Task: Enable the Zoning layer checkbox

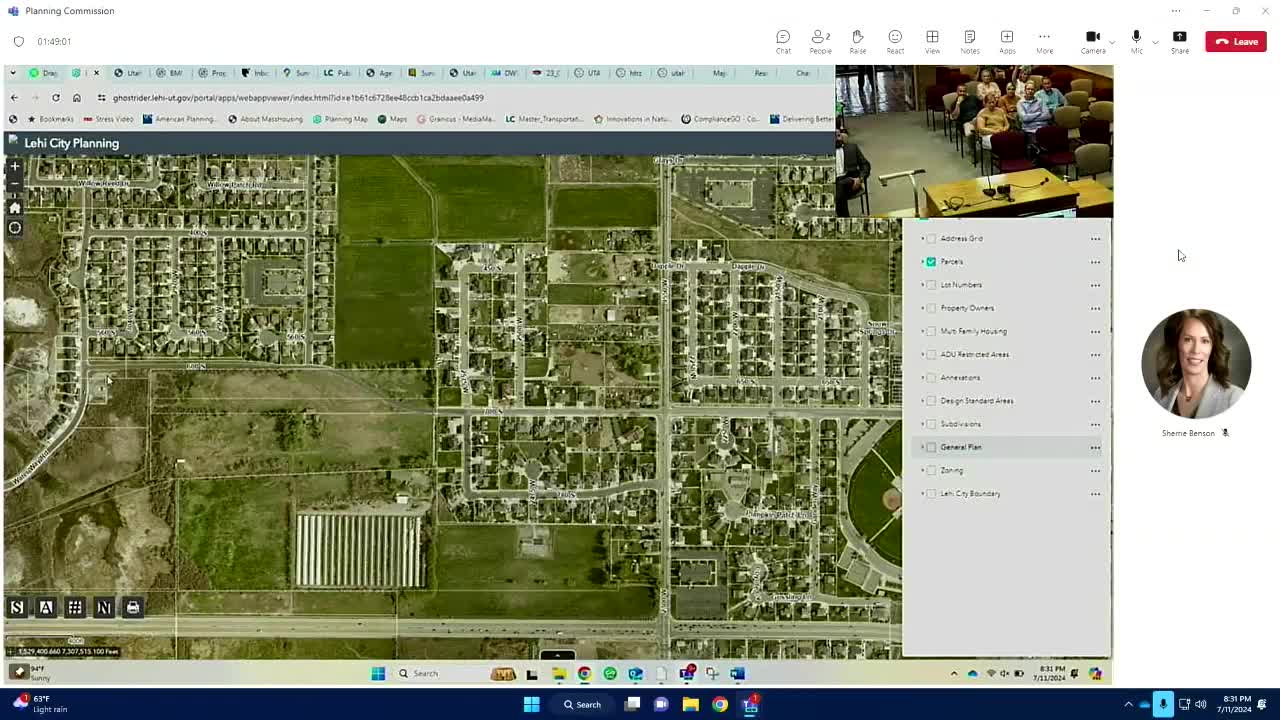Action: point(931,470)
